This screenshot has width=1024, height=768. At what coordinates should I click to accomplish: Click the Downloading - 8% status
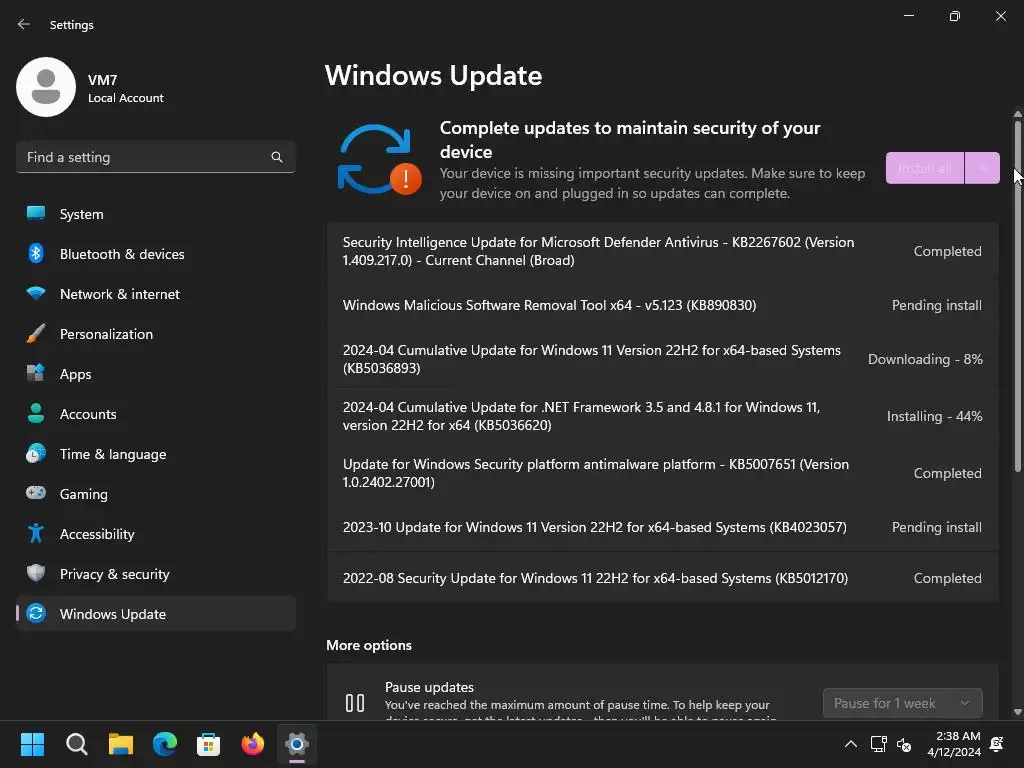[925, 359]
